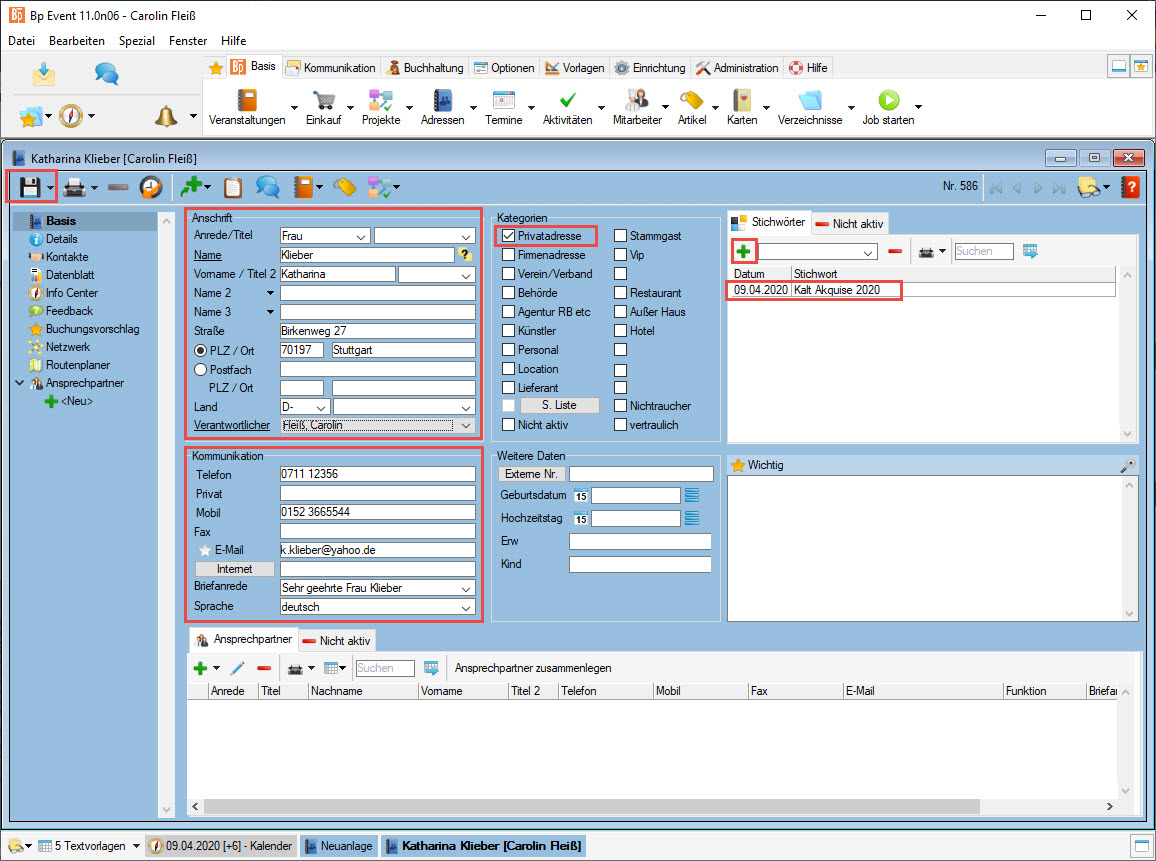Add a new Stichwort with green plus
This screenshot has width=1156, height=861.
(743, 251)
